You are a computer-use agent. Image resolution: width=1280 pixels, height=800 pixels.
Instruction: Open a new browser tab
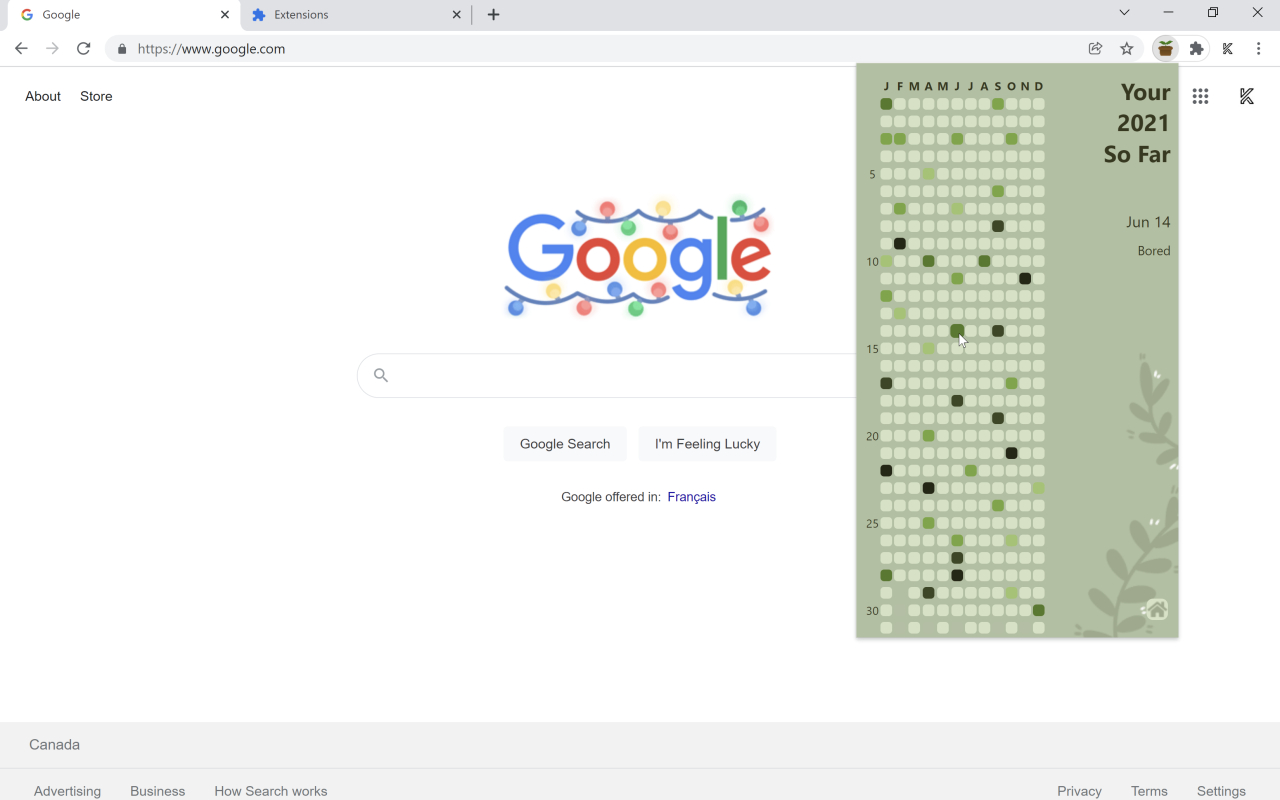[x=493, y=15]
